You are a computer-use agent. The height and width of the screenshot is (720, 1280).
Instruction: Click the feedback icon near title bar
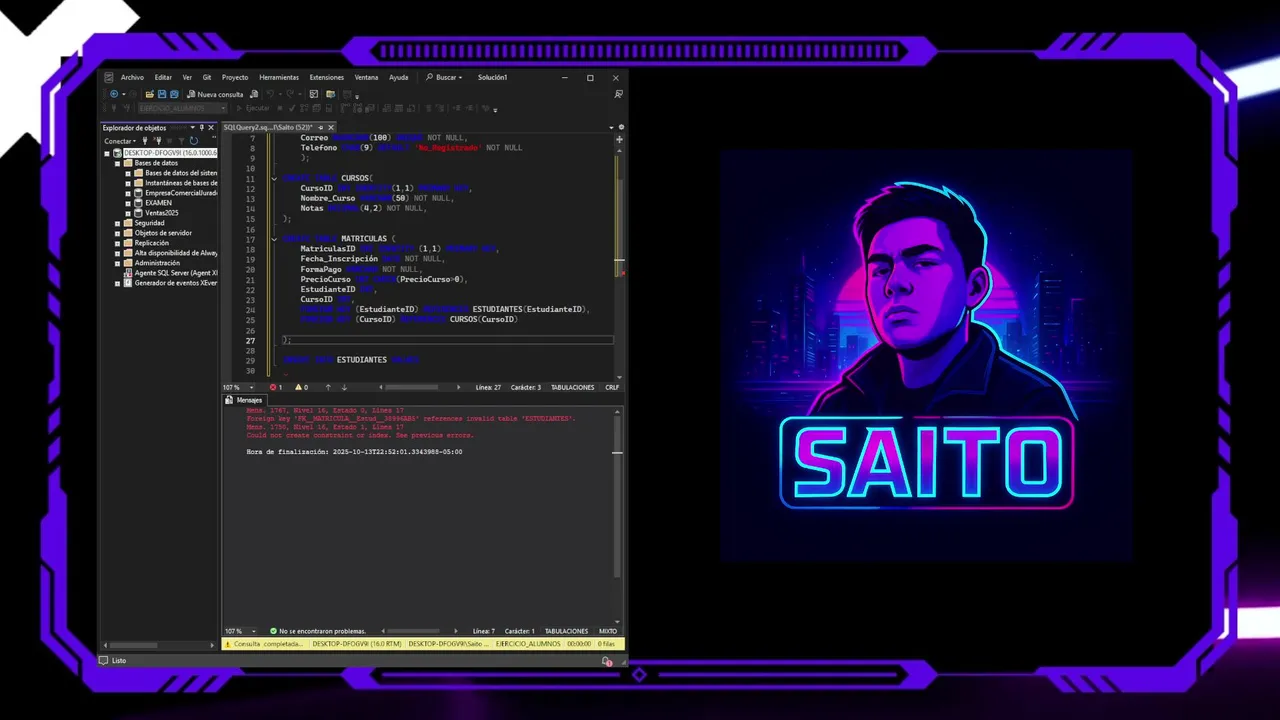(x=619, y=94)
